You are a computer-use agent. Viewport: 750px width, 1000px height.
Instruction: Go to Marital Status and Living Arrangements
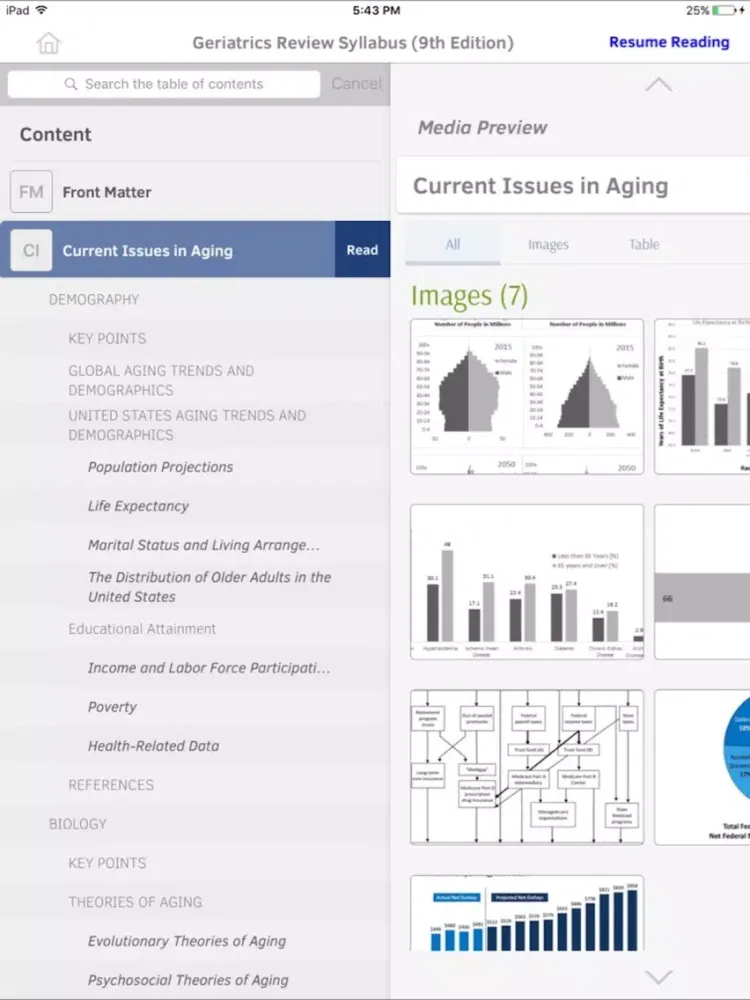[203, 545]
